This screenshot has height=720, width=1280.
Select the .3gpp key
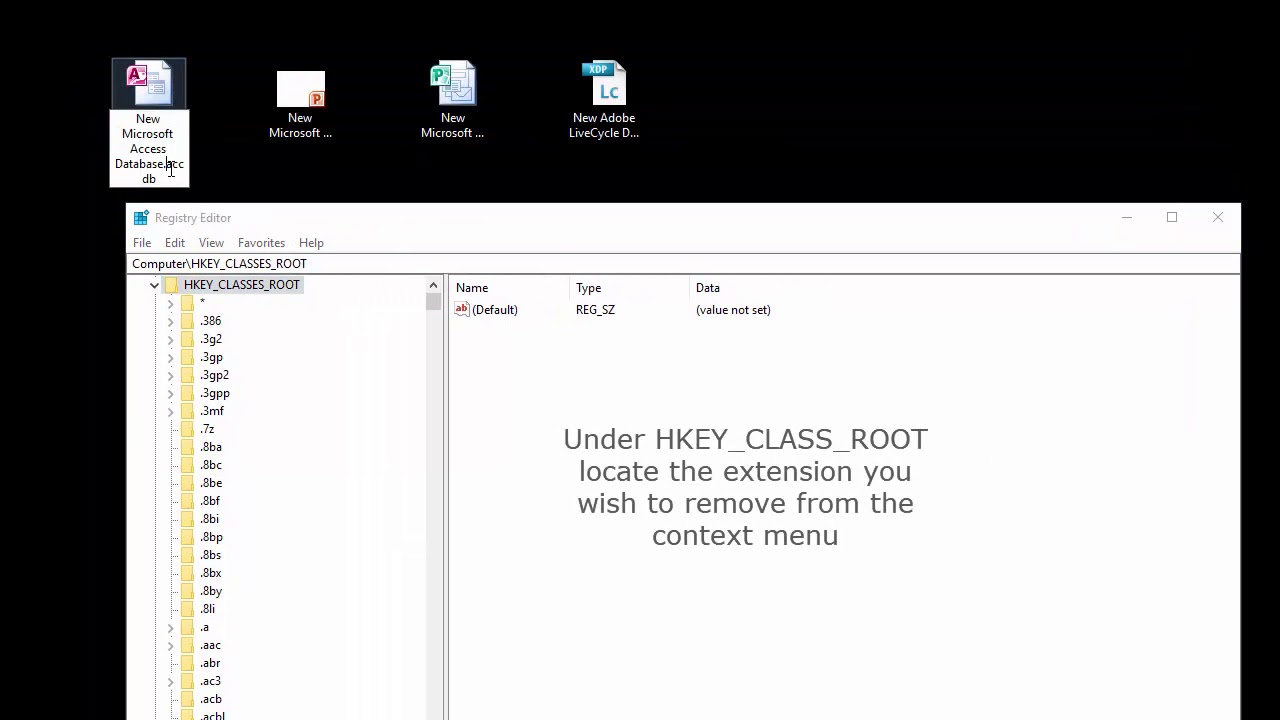pos(215,393)
